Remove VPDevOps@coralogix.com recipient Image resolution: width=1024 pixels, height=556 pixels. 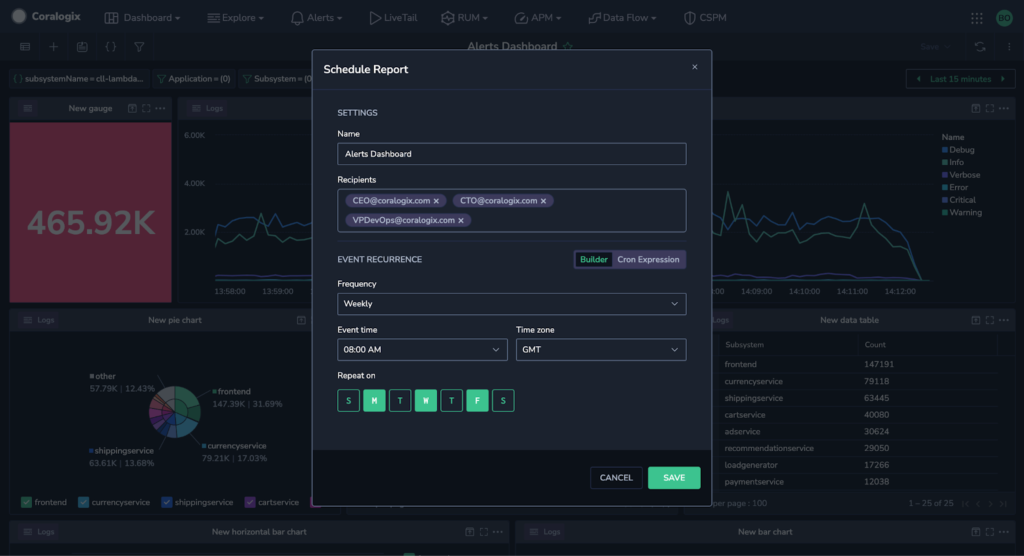tap(461, 221)
